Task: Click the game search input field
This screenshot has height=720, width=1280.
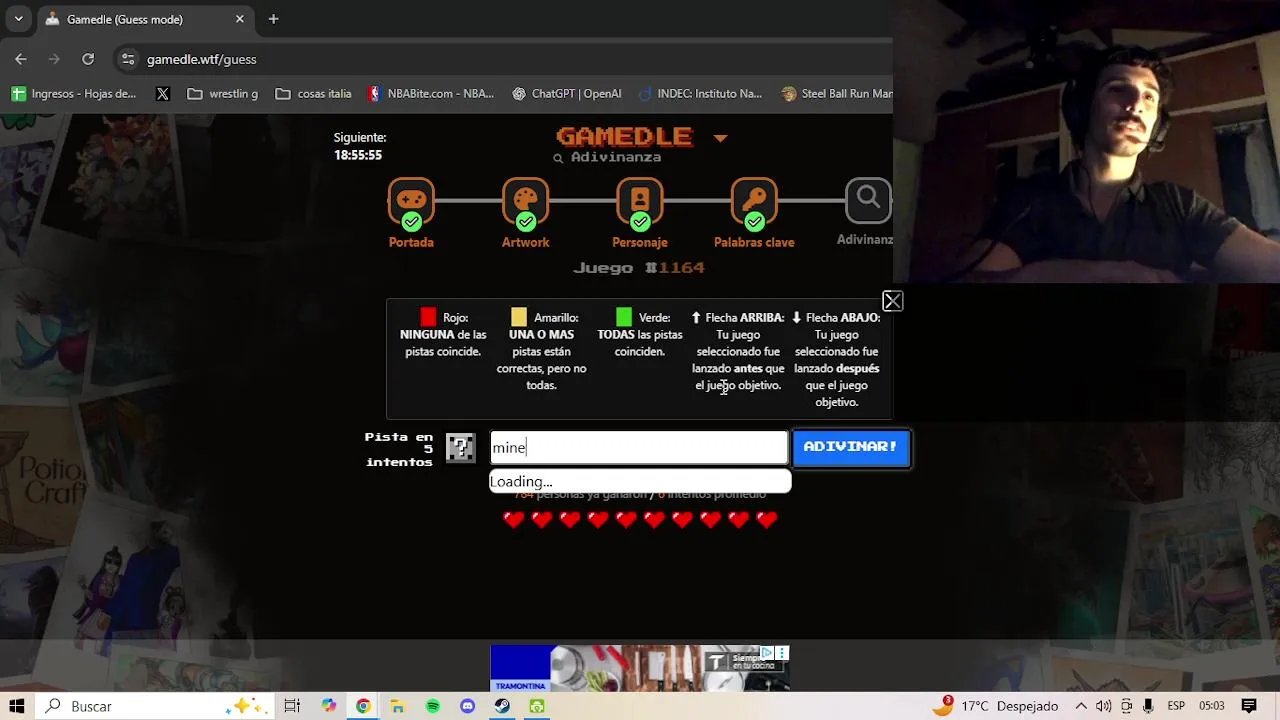Action: pyautogui.click(x=639, y=447)
